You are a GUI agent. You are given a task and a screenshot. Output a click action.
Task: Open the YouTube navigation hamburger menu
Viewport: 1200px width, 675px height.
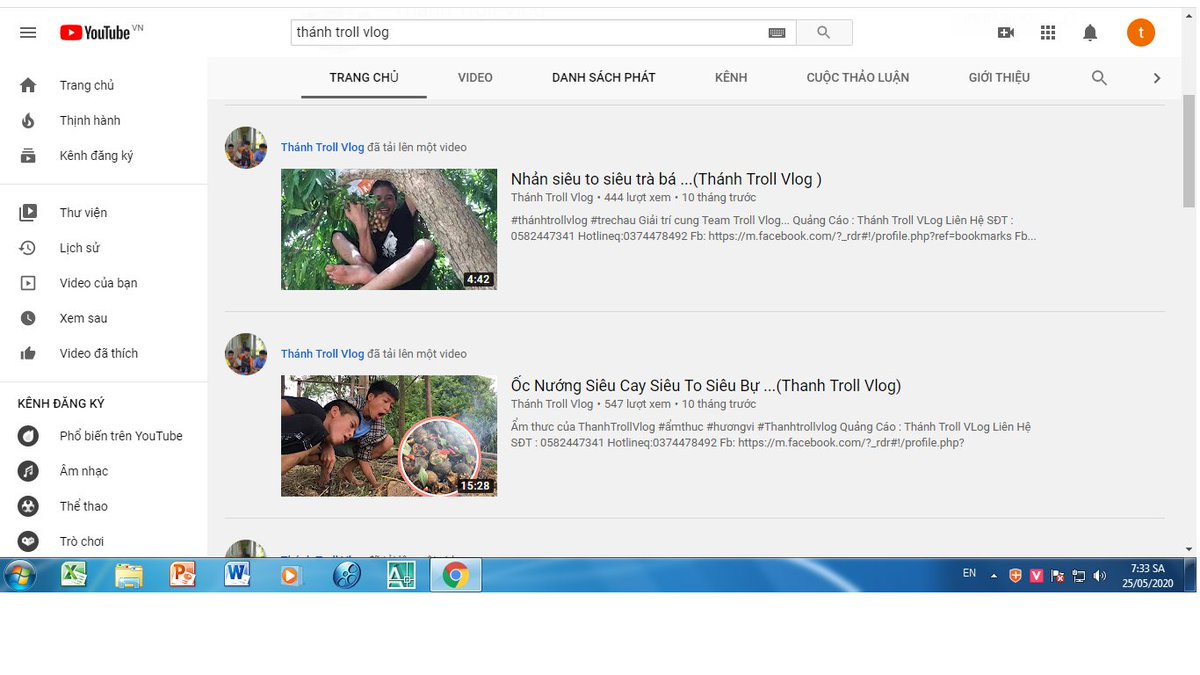(27, 32)
